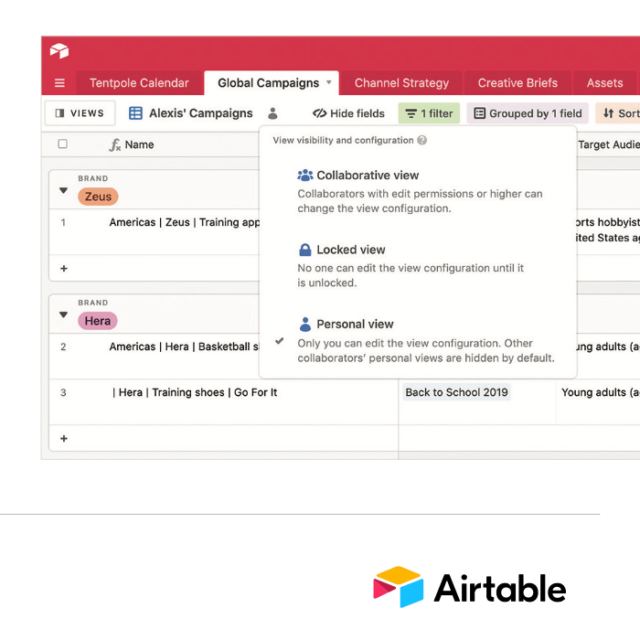
Task: Switch to Tentpole Calendar tab
Action: click(139, 83)
